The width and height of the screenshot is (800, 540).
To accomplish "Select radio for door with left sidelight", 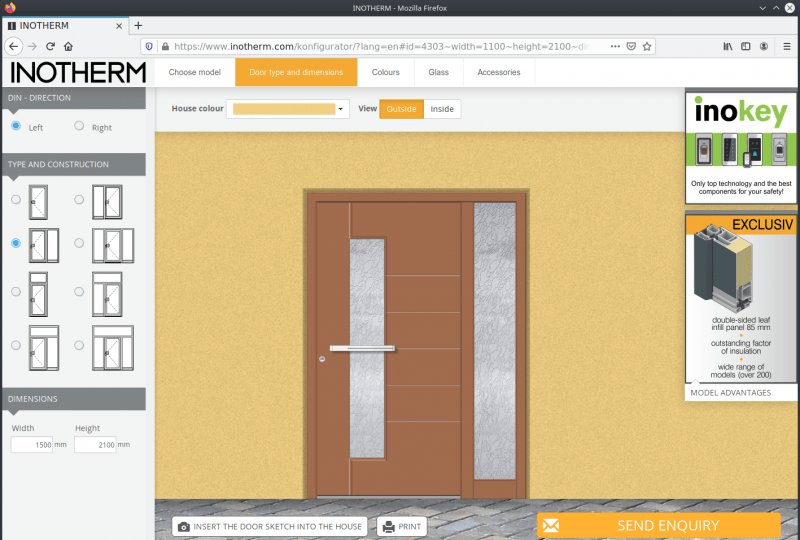I will [x=79, y=200].
